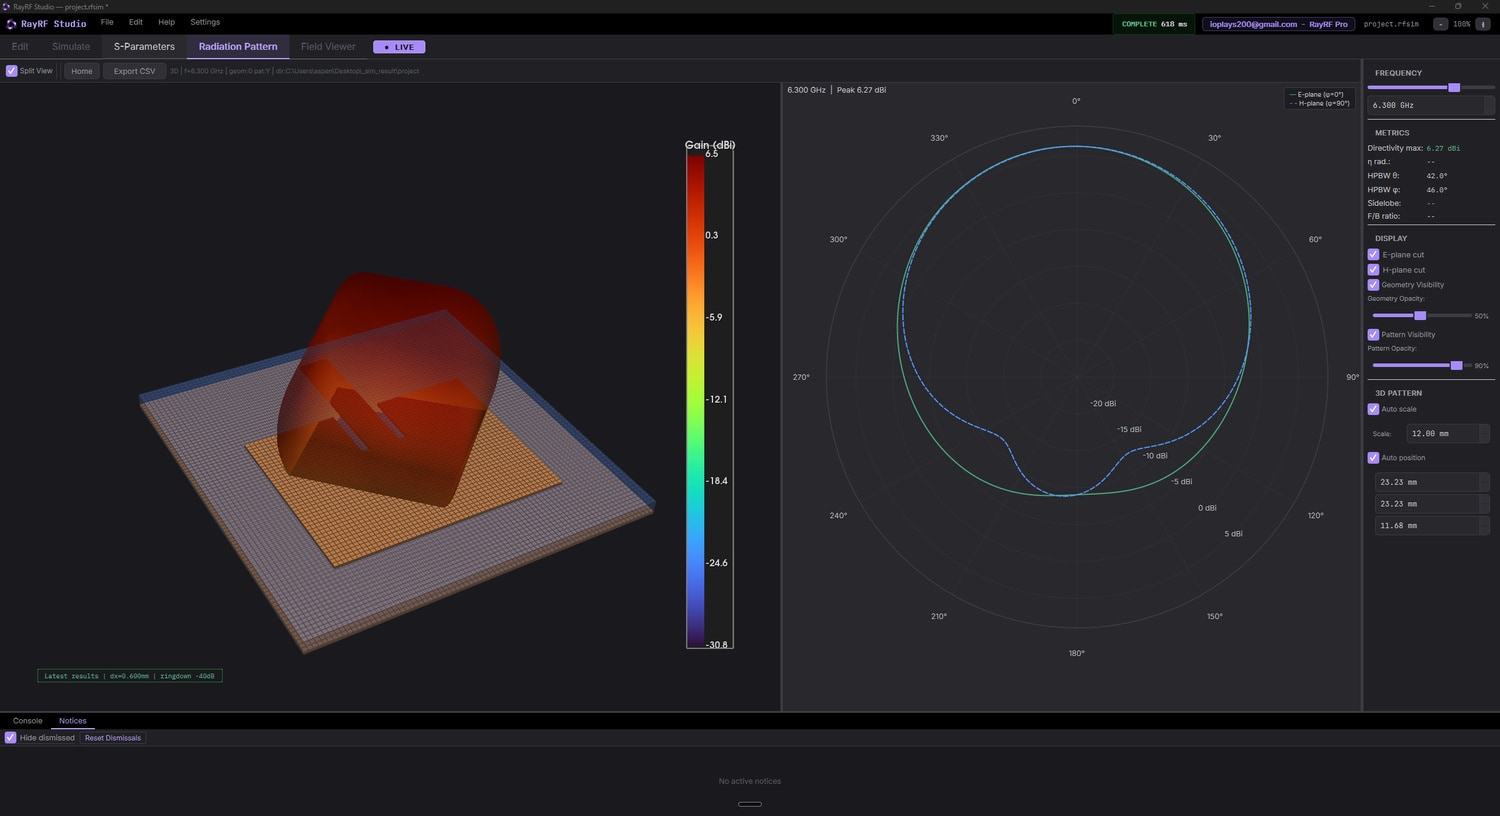Image resolution: width=1500 pixels, height=816 pixels.
Task: Switch to the Edit workspace tab
Action: (20, 47)
